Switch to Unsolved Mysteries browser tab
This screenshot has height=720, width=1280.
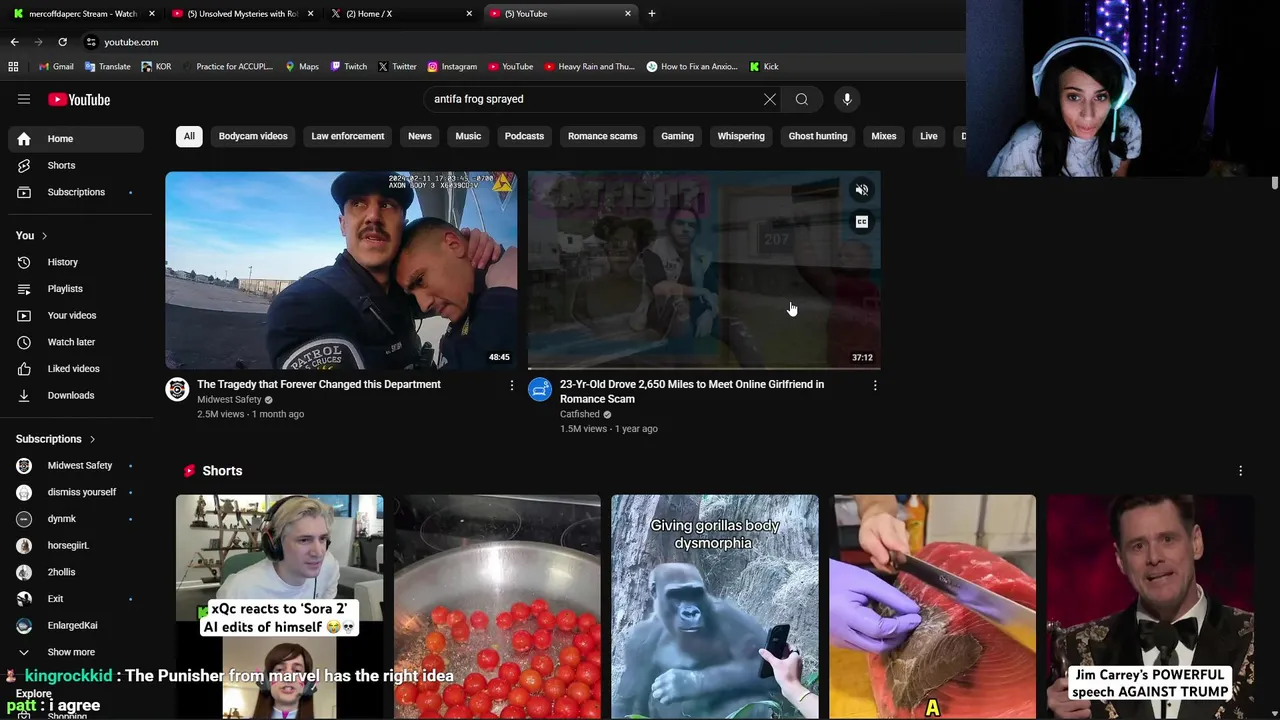[x=243, y=14]
